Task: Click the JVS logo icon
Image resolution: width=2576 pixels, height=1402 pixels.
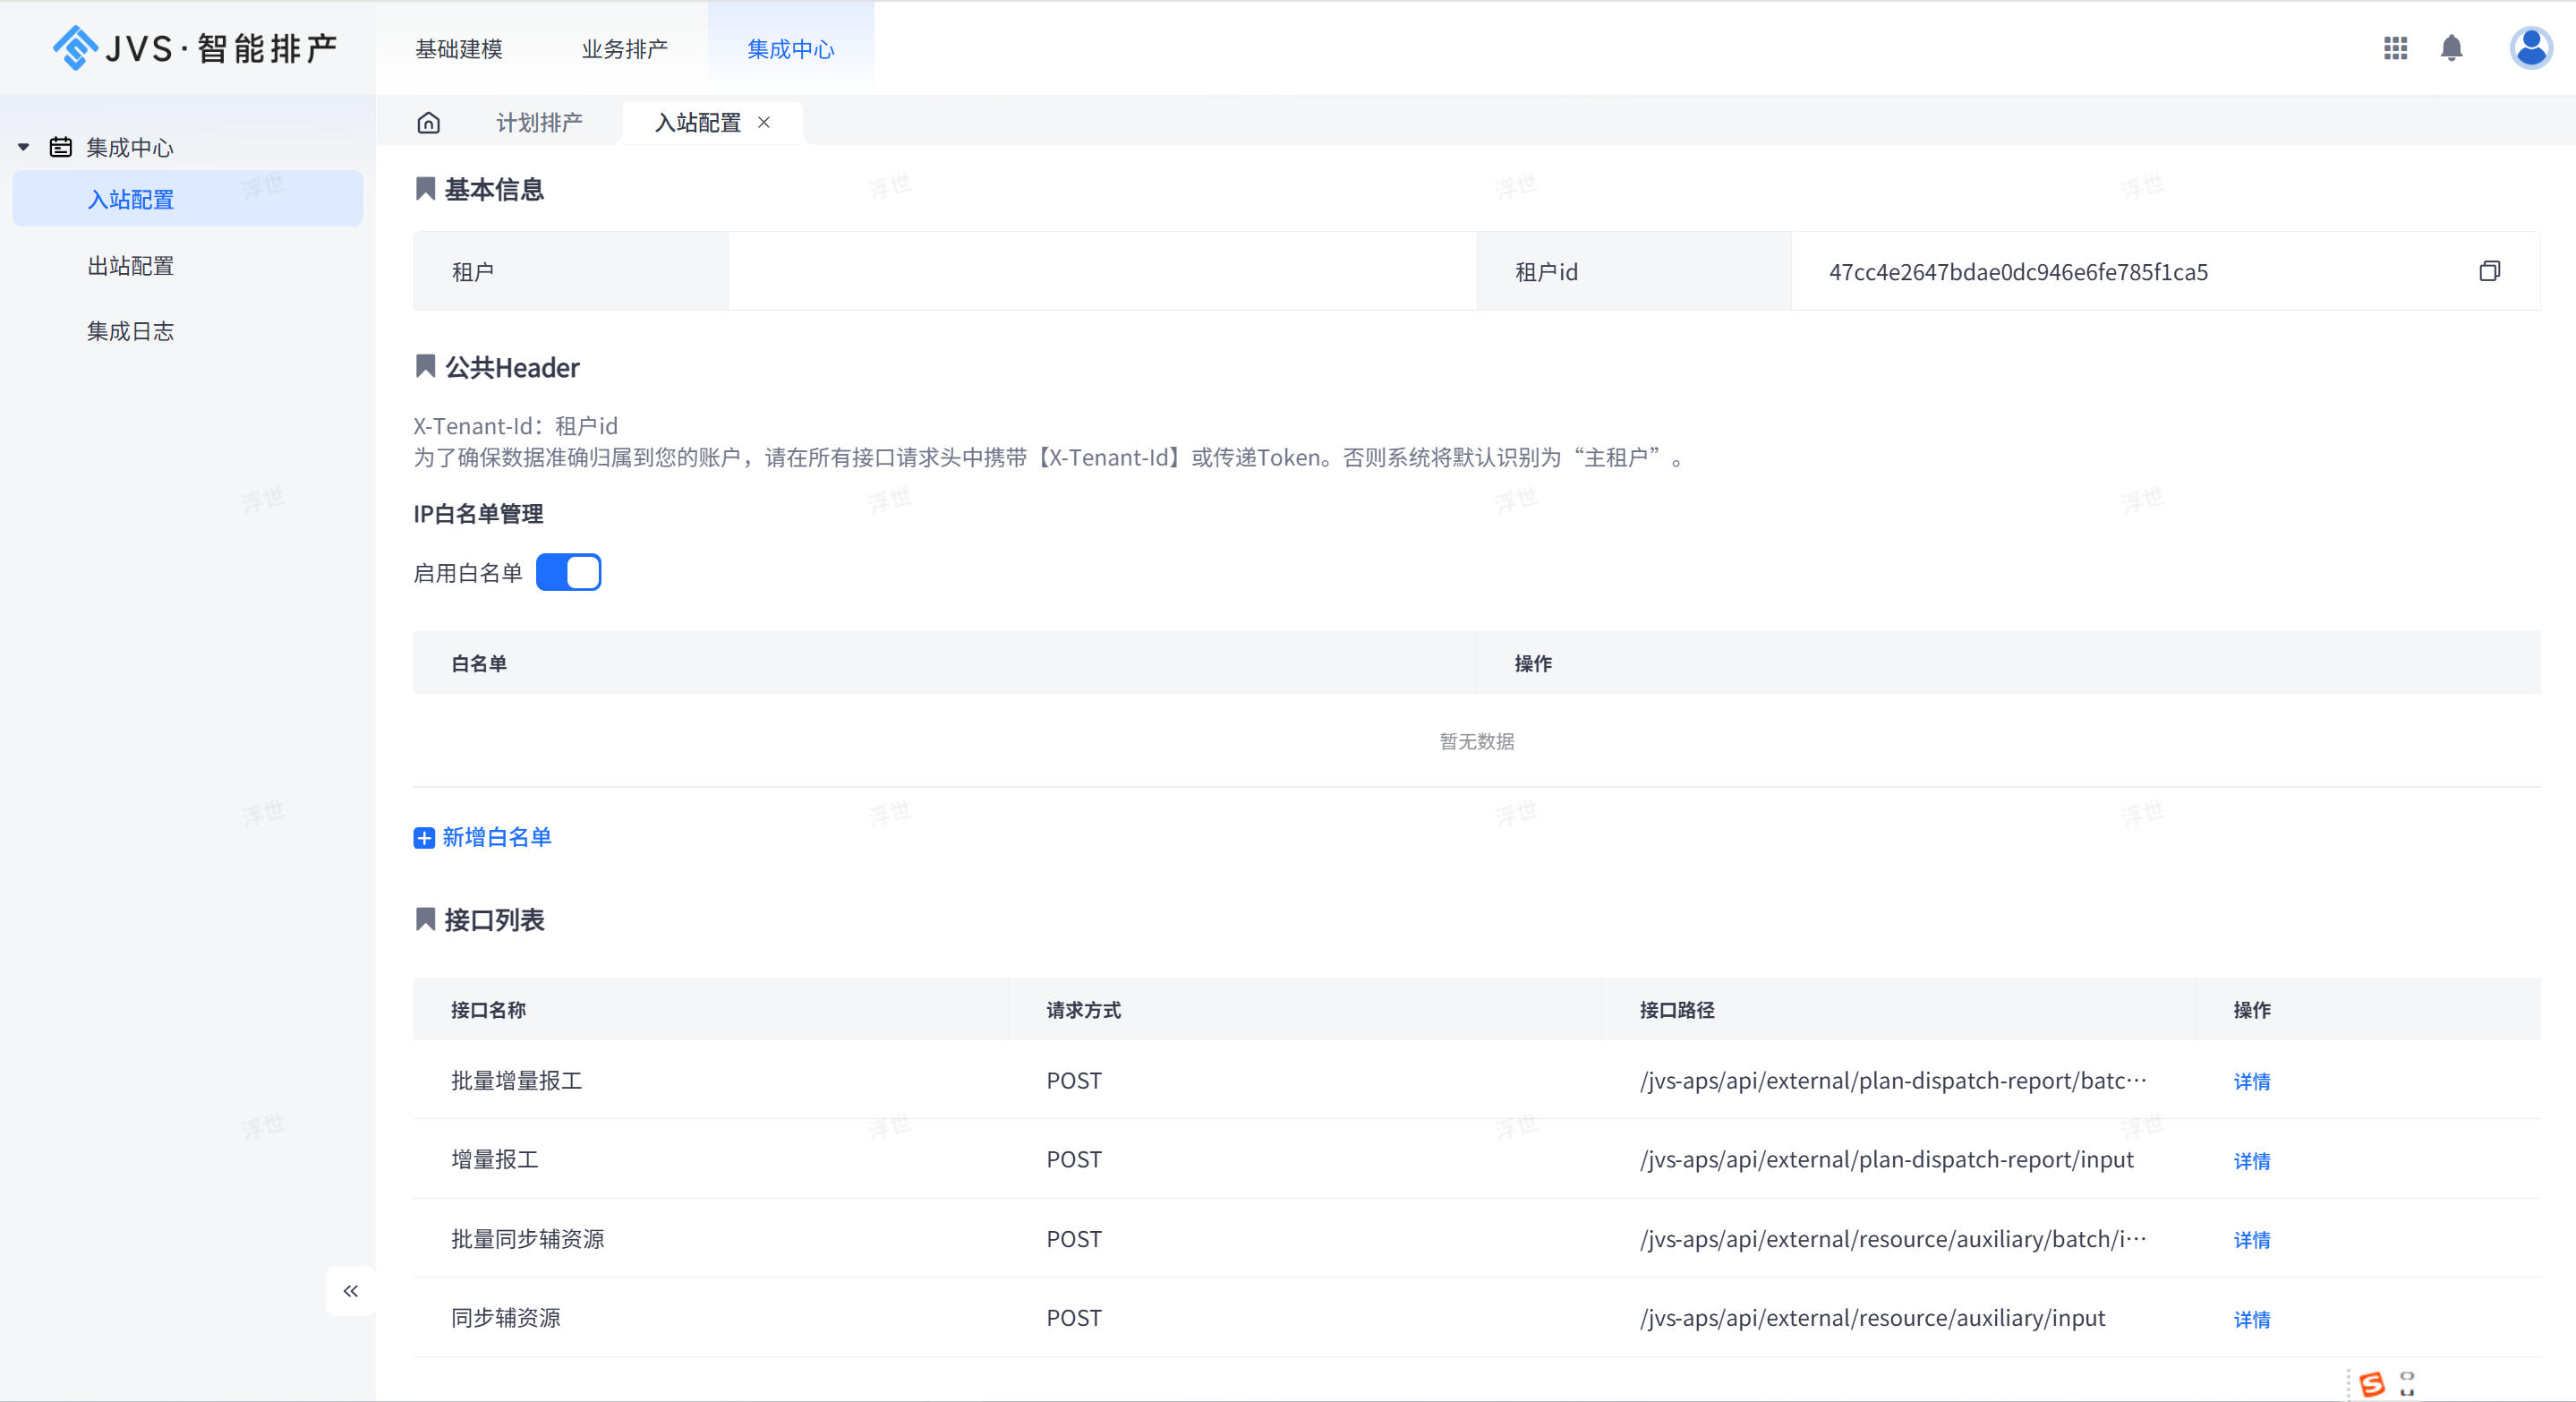Action: coord(75,47)
